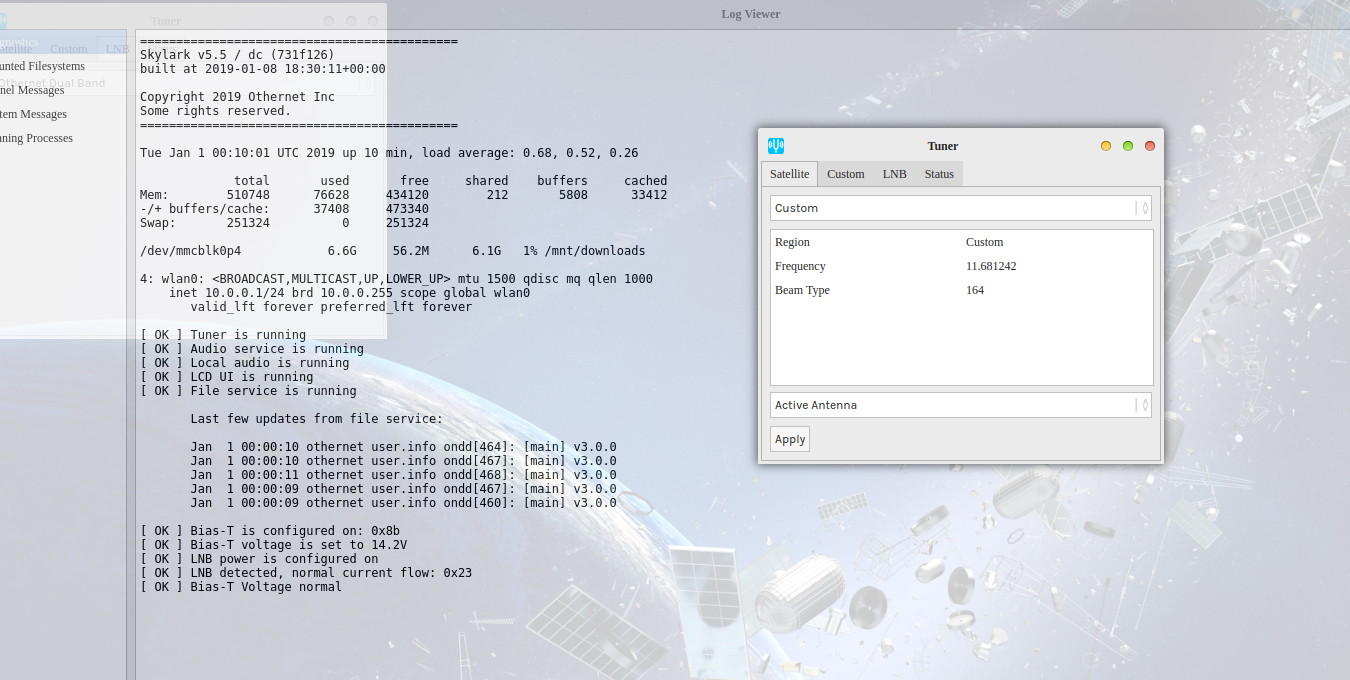Minimize Tuner window with yellow button

pos(1106,146)
